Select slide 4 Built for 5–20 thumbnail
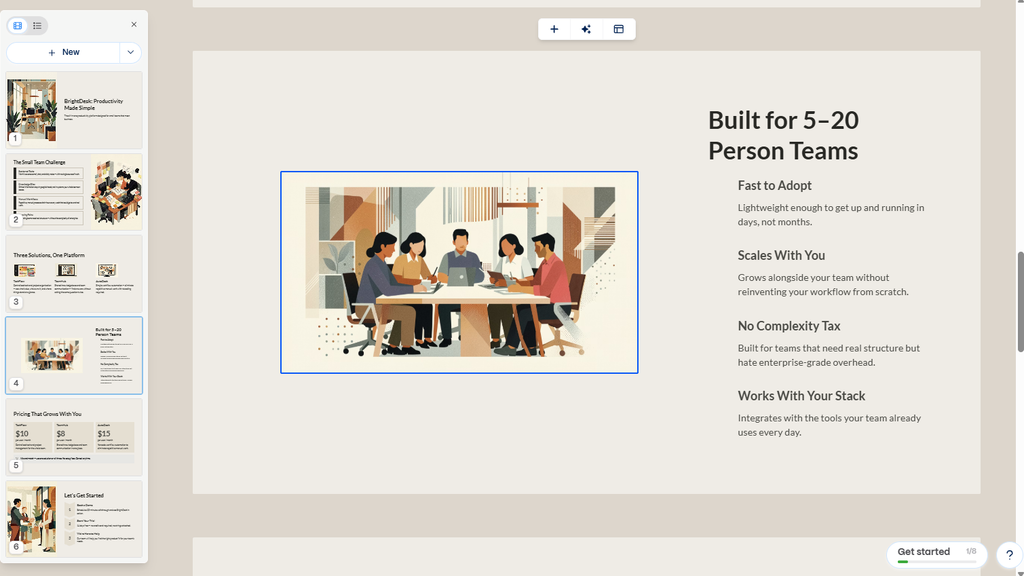Viewport: 1024px width, 576px height. click(x=74, y=355)
